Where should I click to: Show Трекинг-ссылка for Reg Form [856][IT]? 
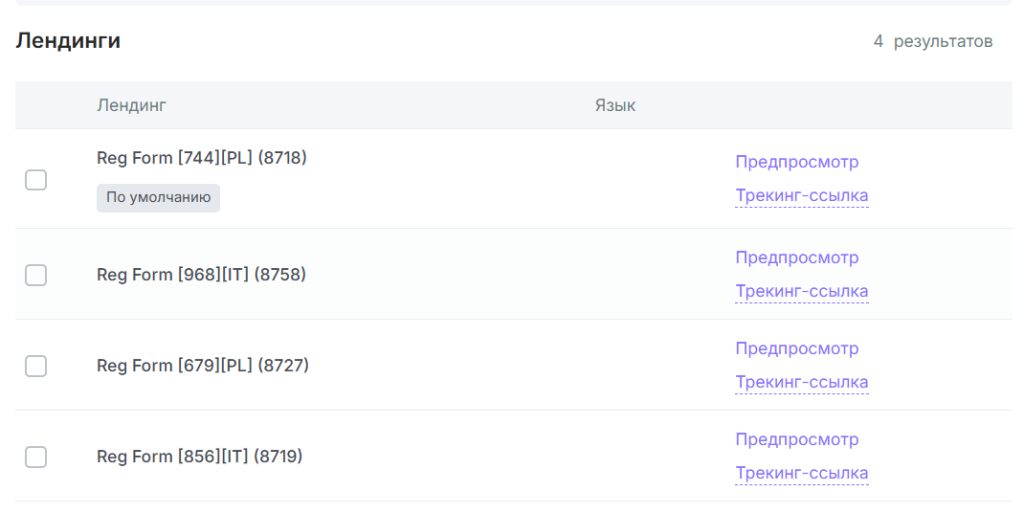(801, 474)
